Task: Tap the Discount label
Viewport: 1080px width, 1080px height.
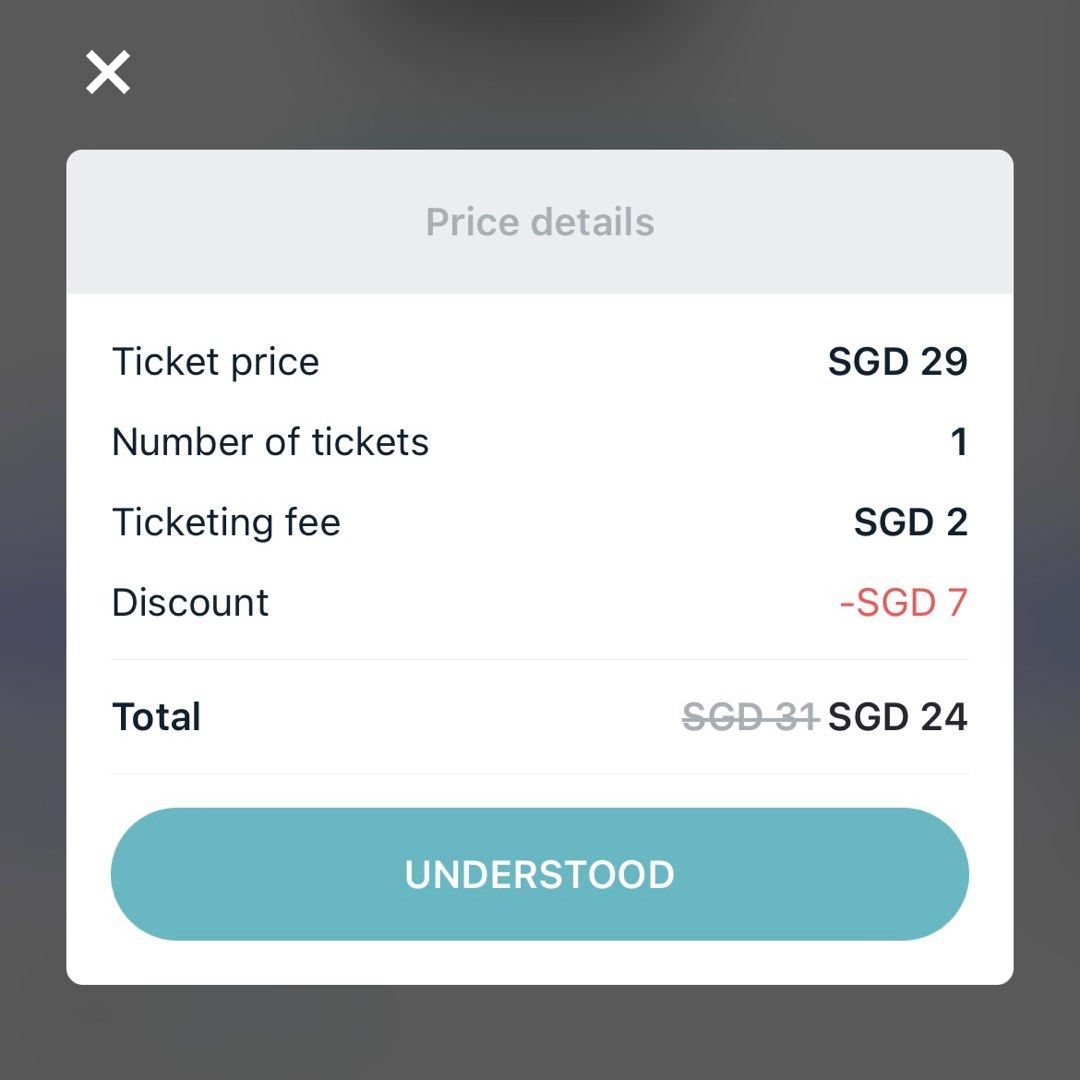Action: [190, 601]
